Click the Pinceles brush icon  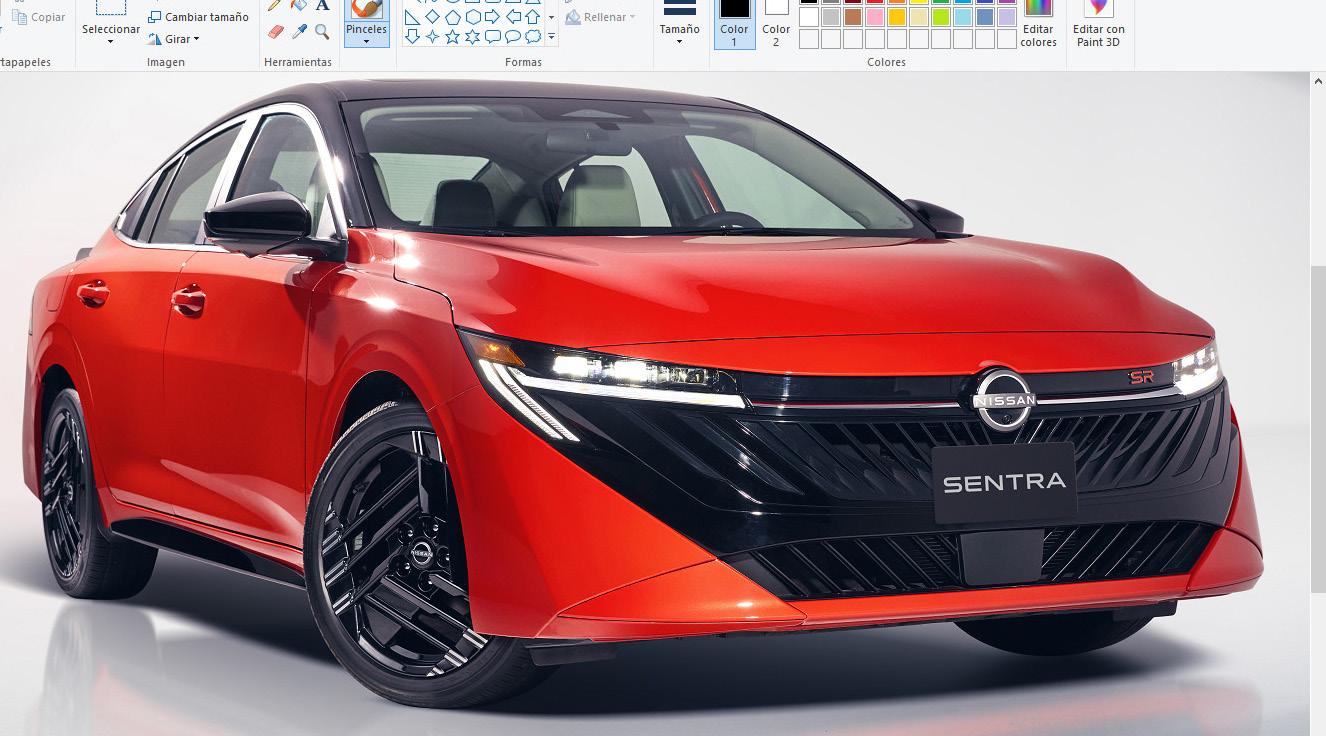click(x=366, y=8)
